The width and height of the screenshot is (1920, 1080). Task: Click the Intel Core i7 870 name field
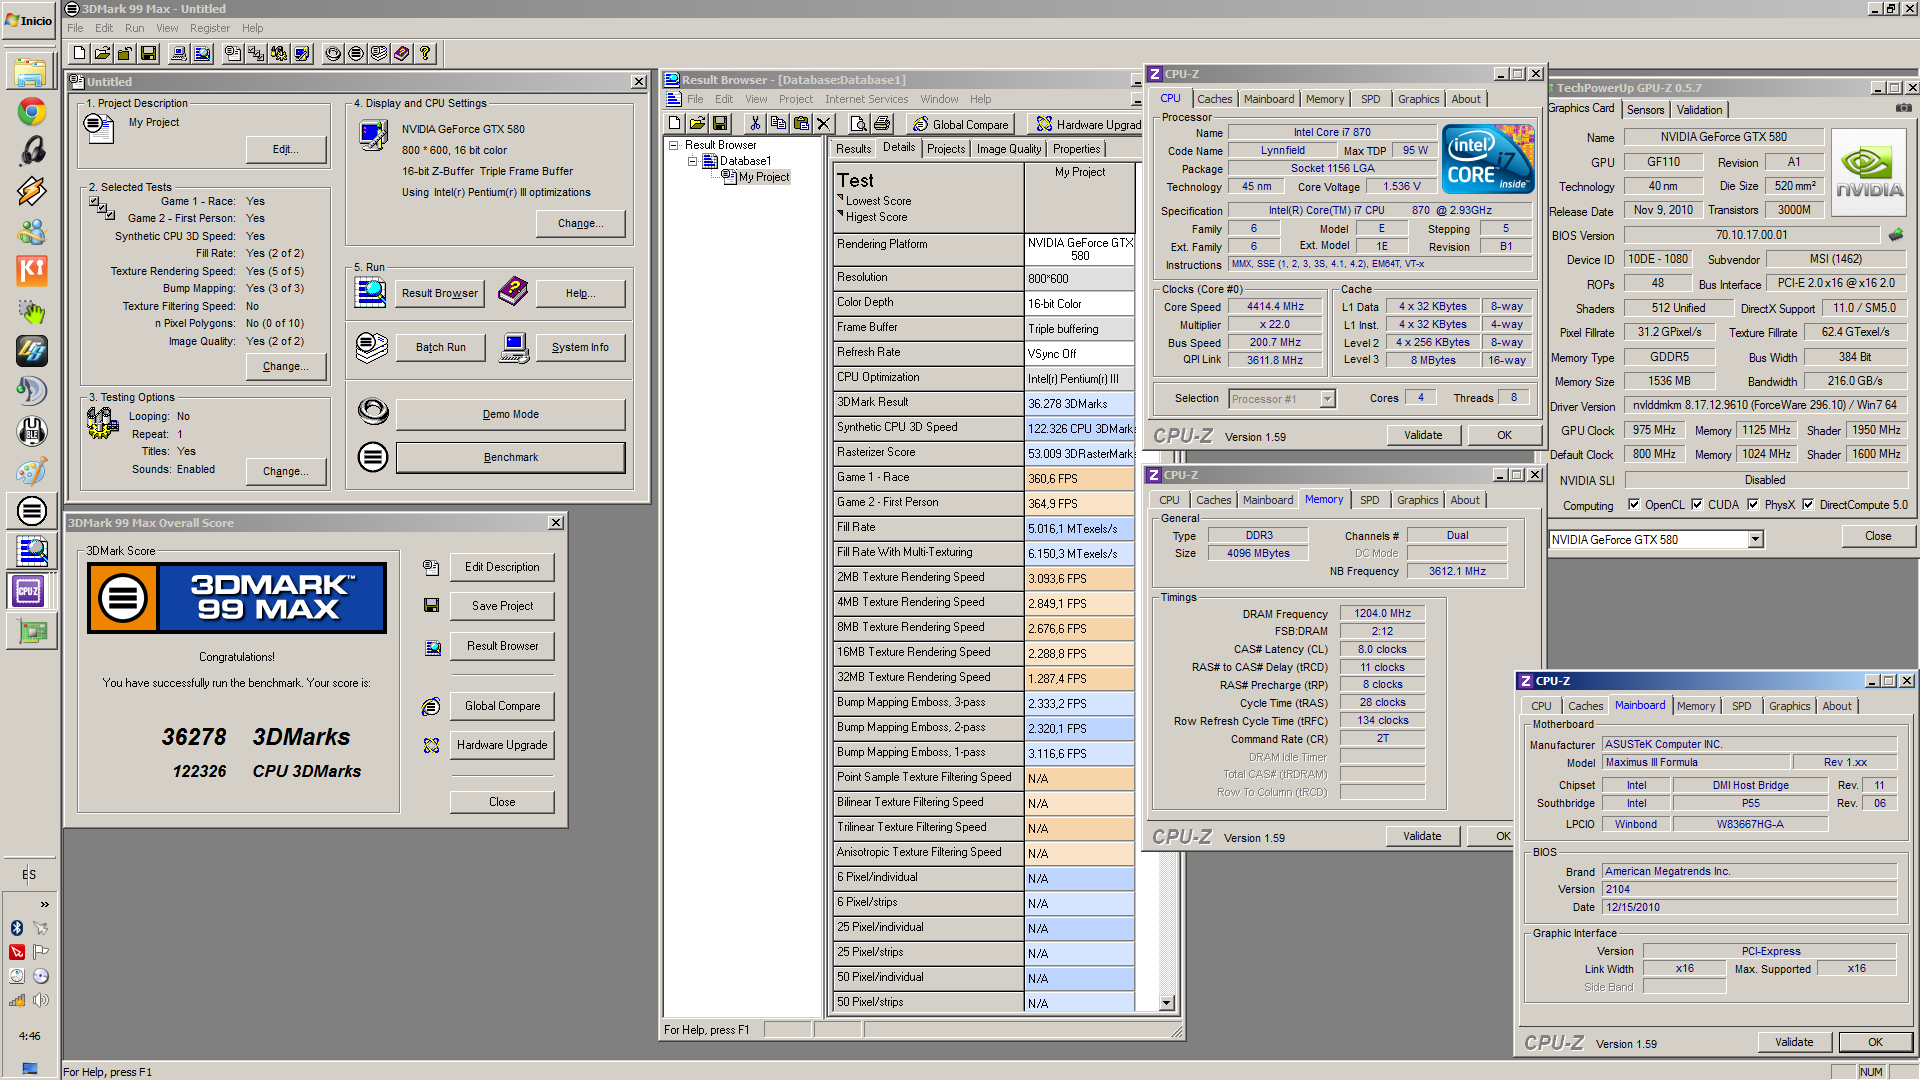[1332, 132]
